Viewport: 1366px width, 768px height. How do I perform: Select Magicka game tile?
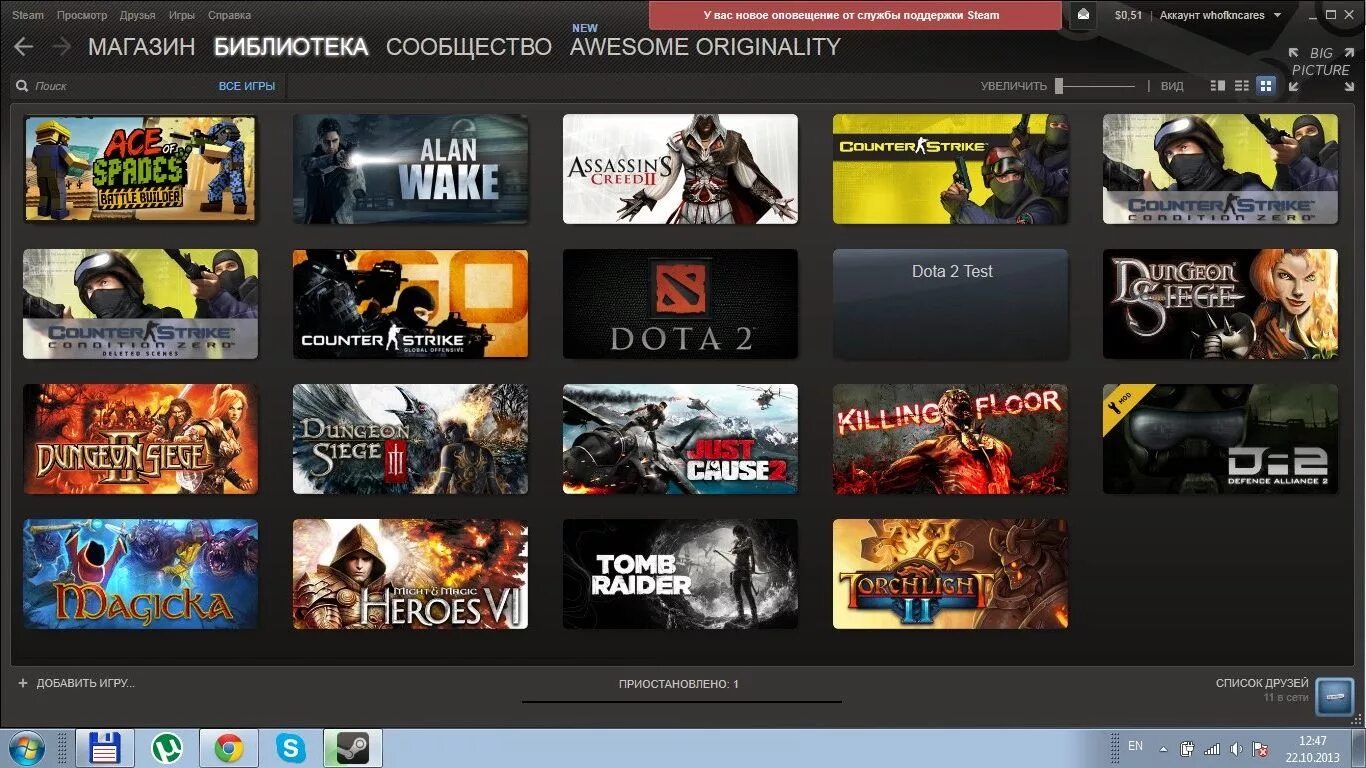tap(140, 574)
